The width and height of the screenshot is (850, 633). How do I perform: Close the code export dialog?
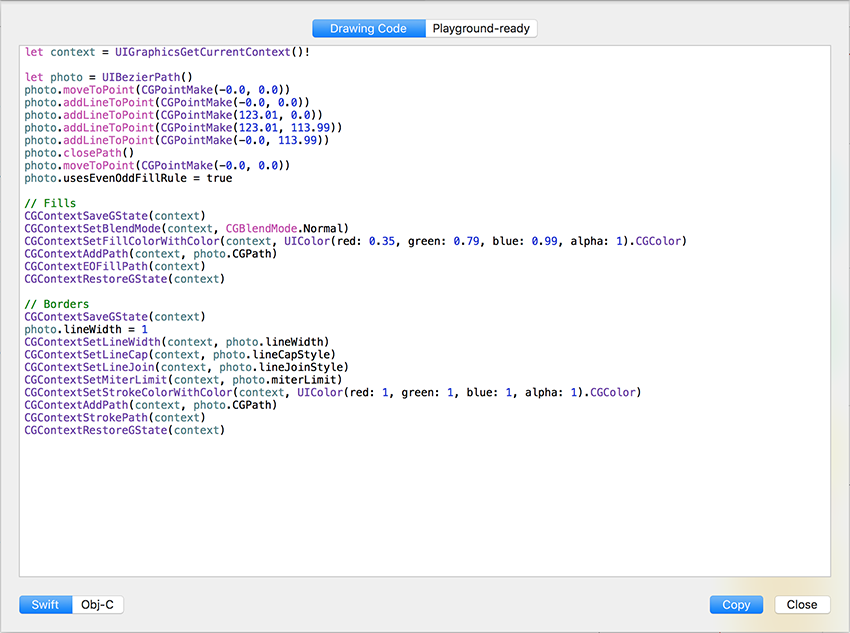(802, 605)
